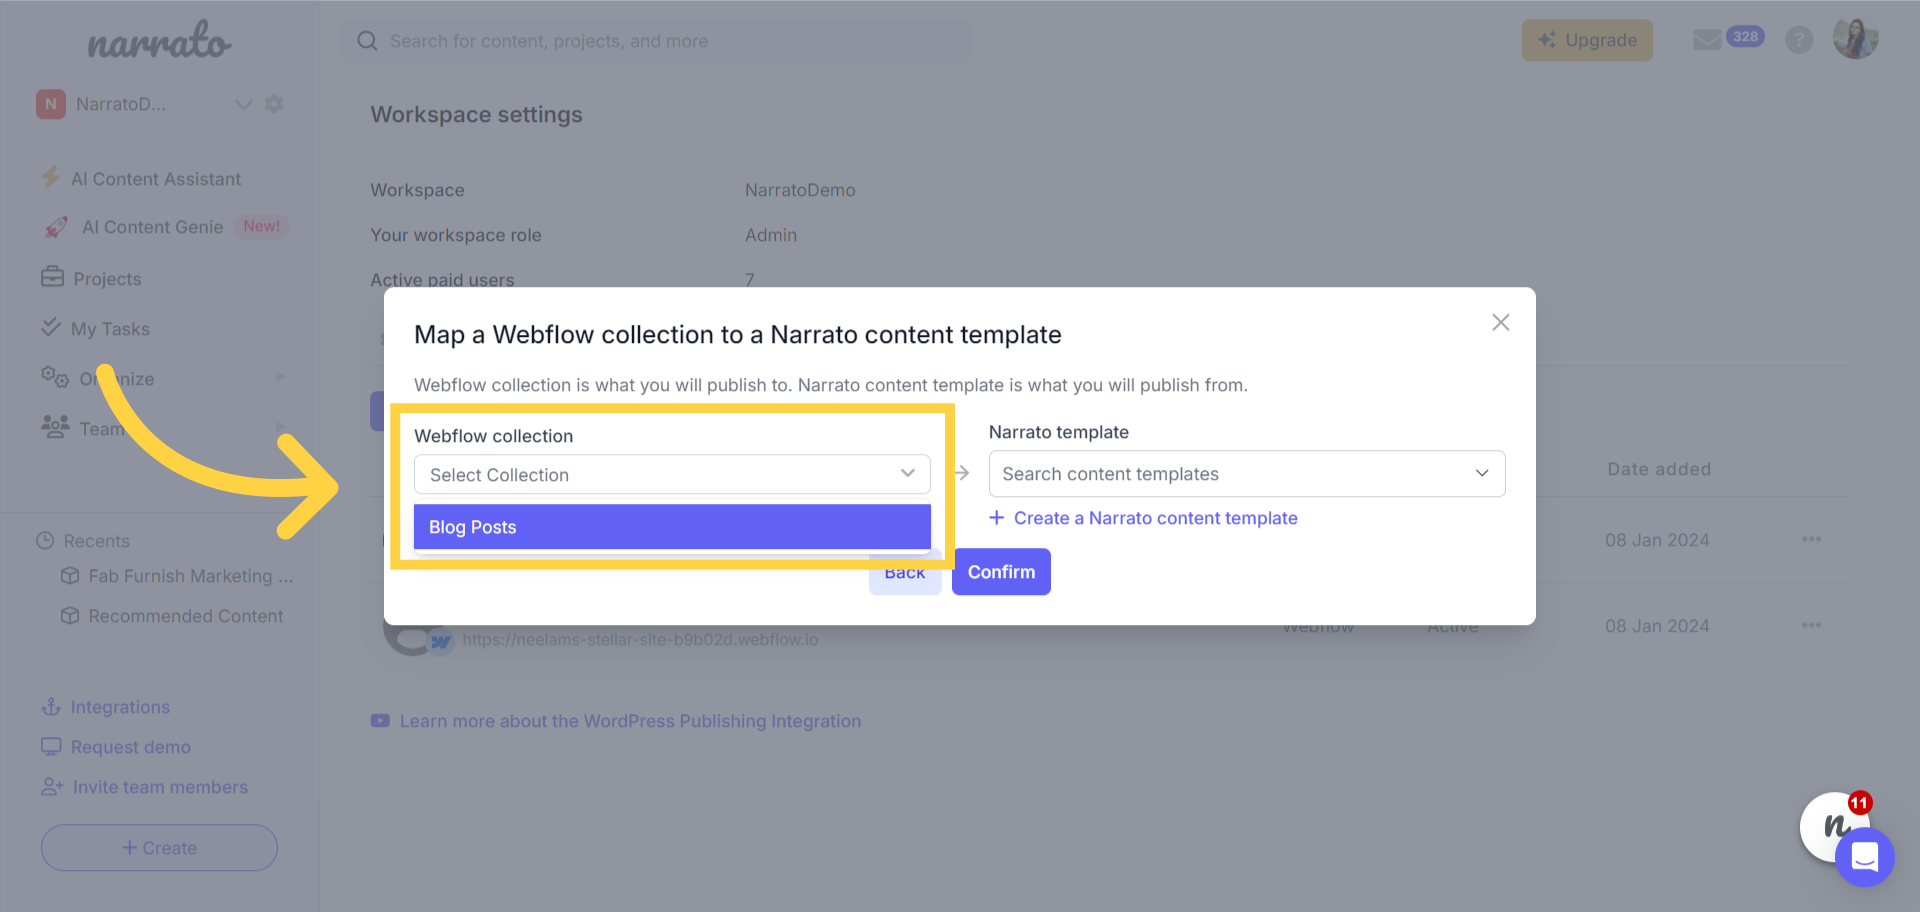Click Request demo link

pyautogui.click(x=130, y=747)
